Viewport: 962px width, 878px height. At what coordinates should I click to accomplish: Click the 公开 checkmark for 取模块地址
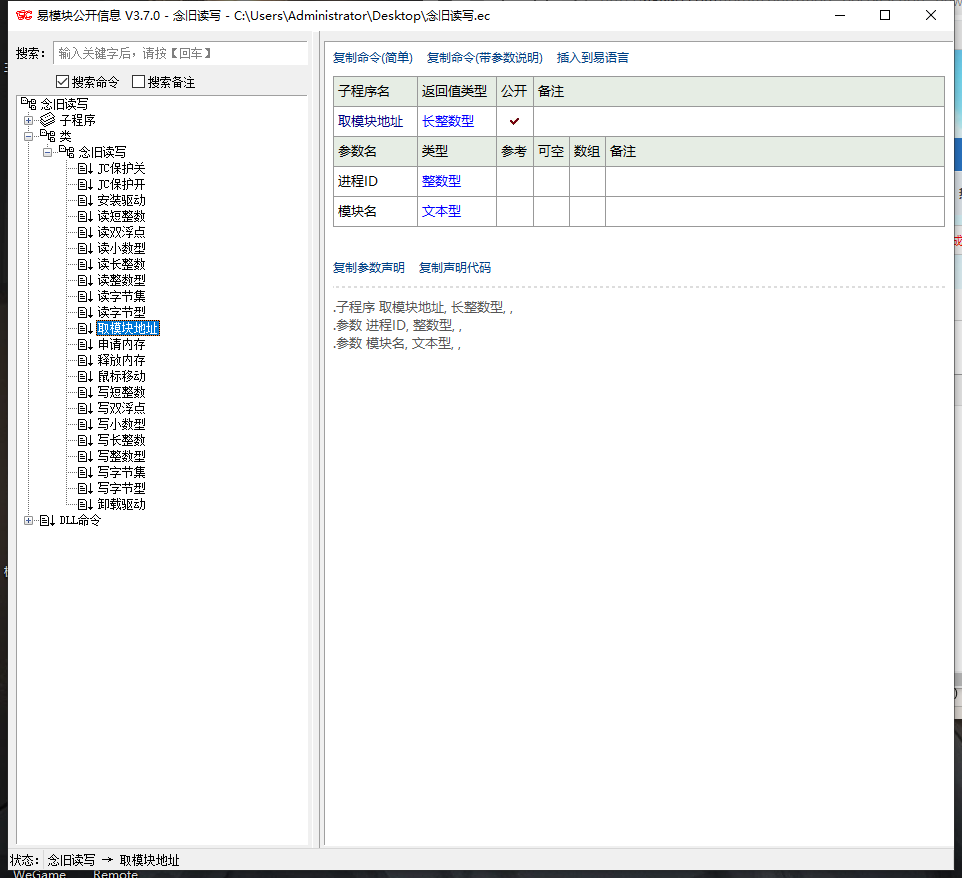515,121
